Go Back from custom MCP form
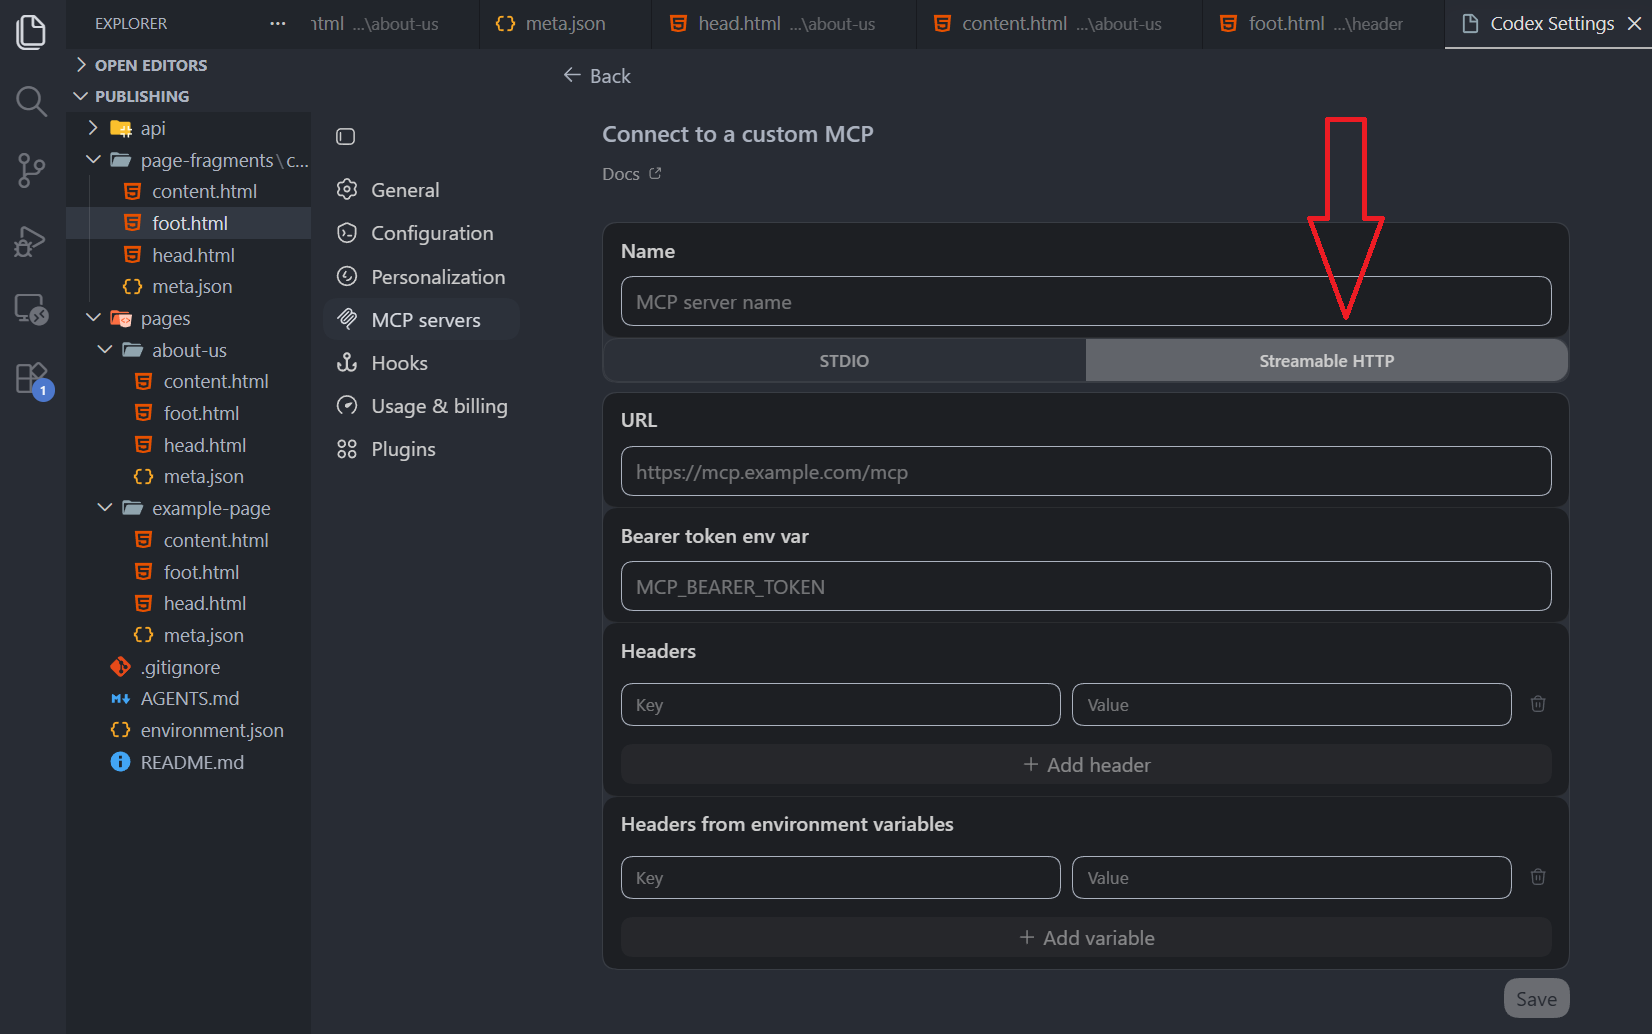Image resolution: width=1652 pixels, height=1034 pixels. pyautogui.click(x=597, y=76)
